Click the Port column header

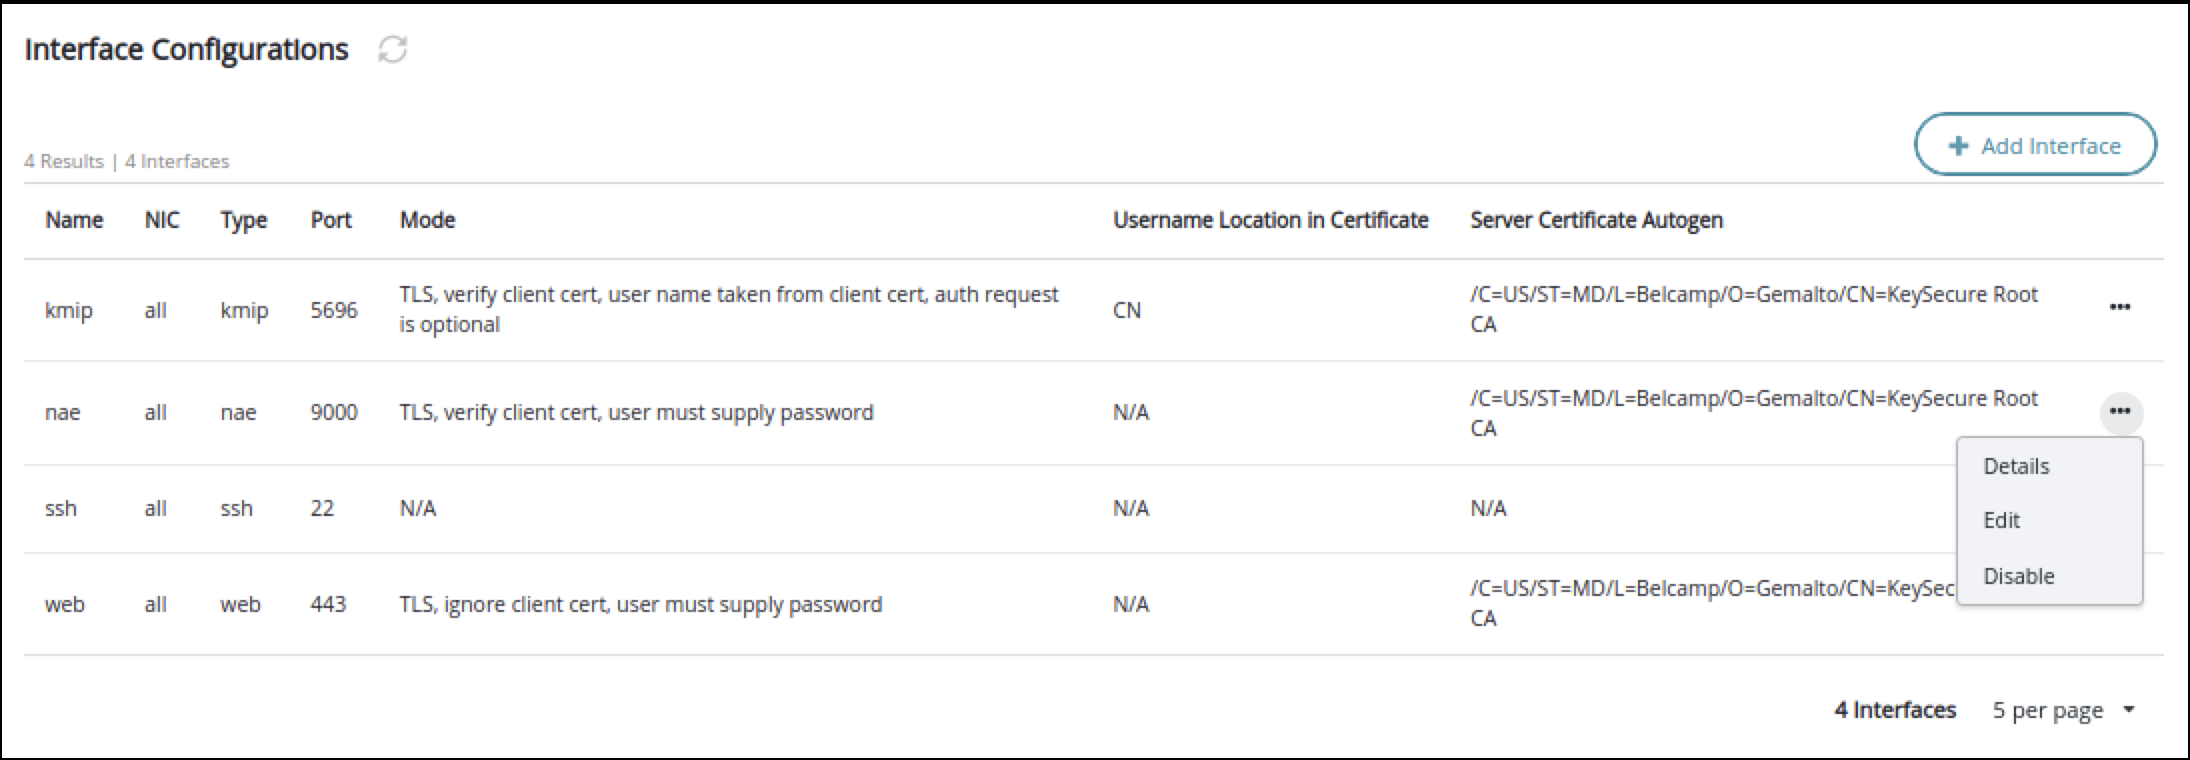click(x=331, y=220)
